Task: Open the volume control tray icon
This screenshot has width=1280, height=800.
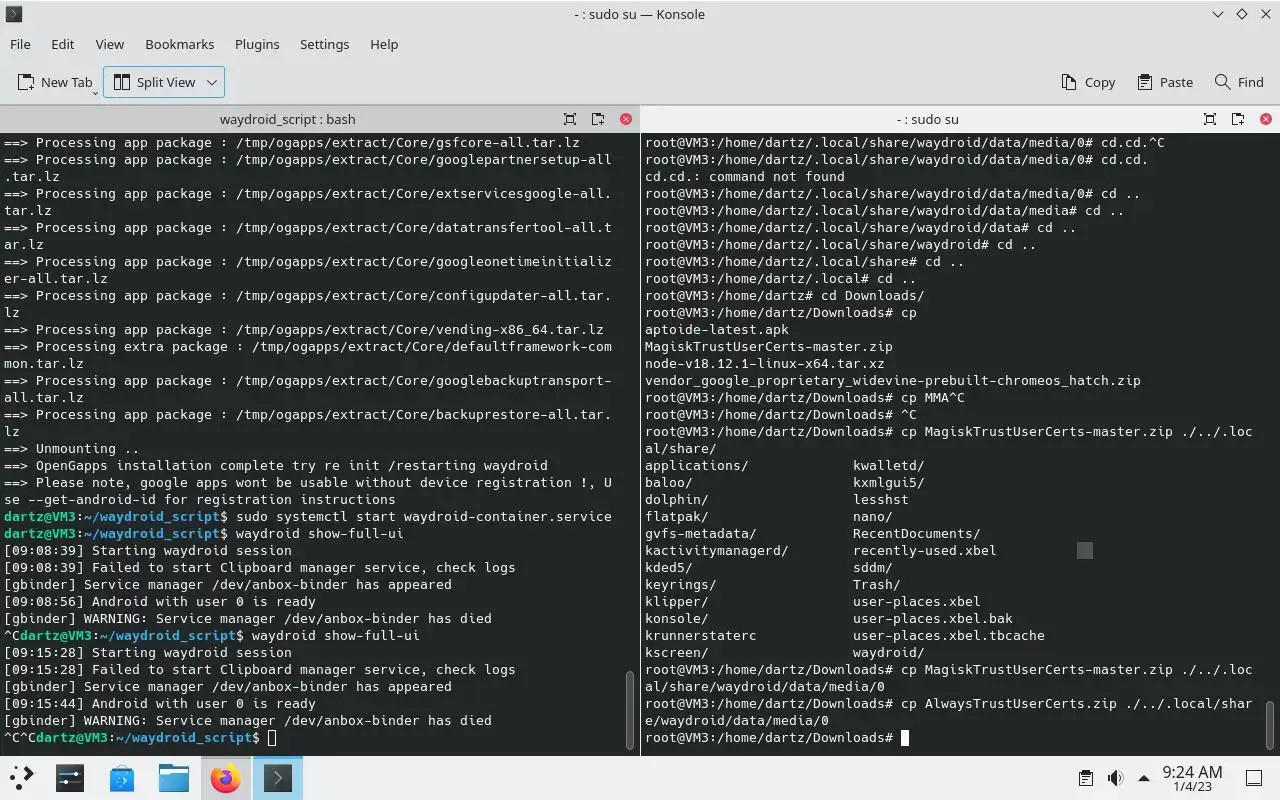Action: pyautogui.click(x=1114, y=778)
